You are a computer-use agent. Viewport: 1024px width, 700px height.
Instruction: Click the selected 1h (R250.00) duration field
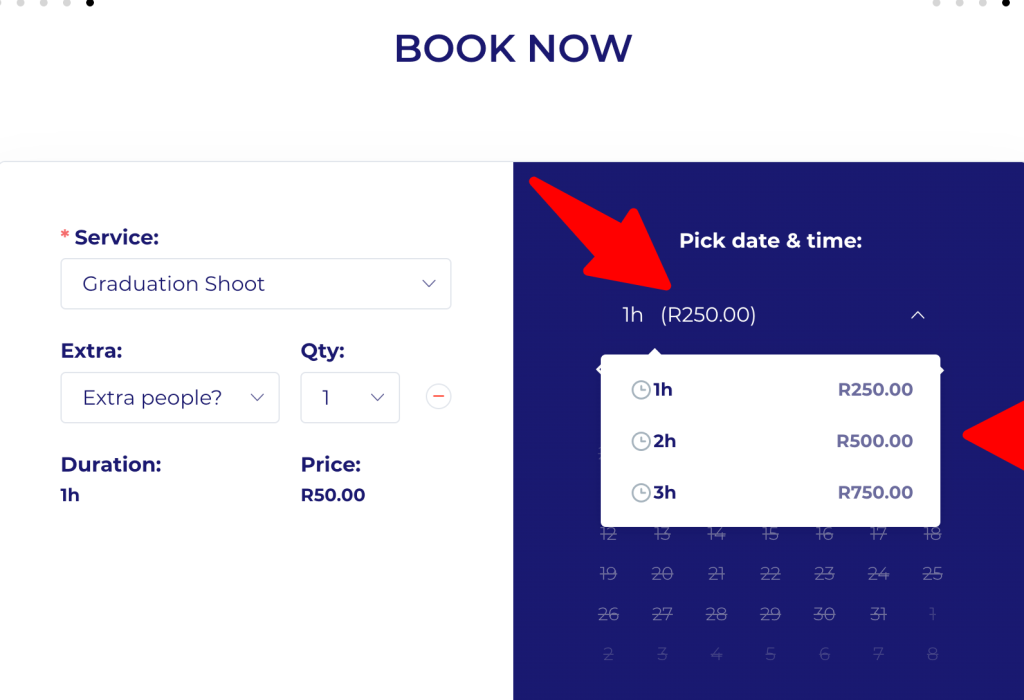pos(690,315)
